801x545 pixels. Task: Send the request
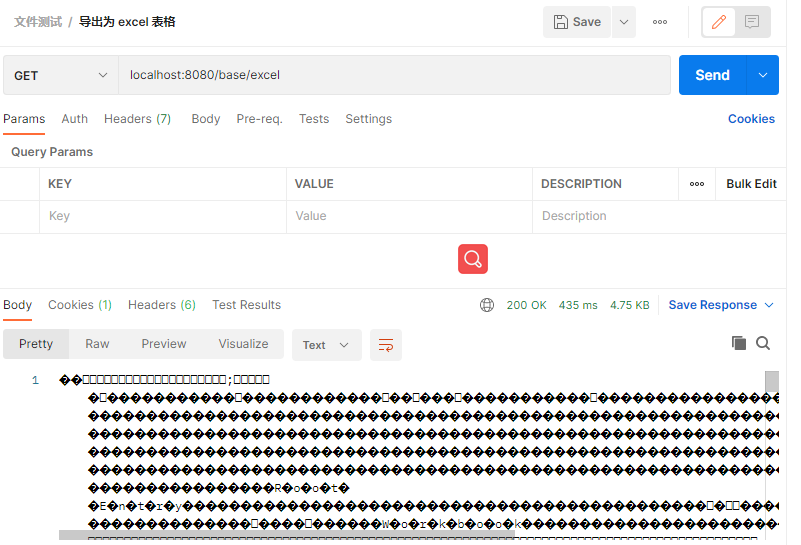tap(713, 75)
